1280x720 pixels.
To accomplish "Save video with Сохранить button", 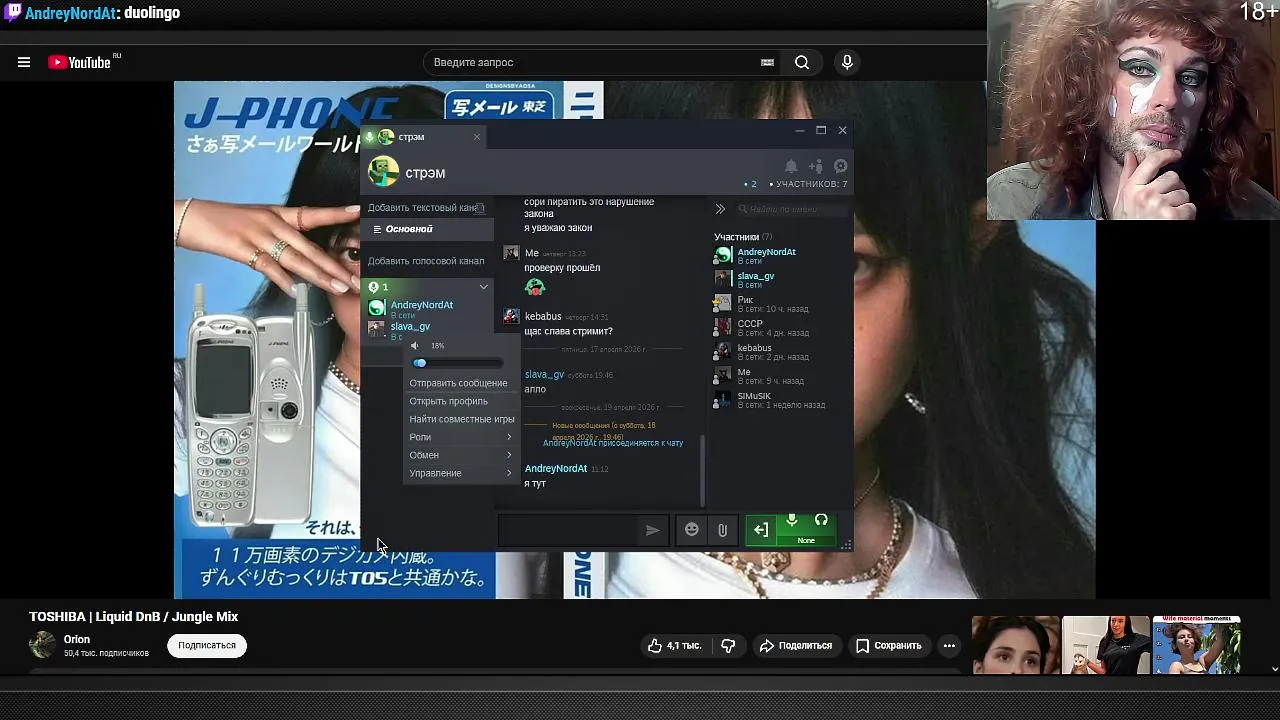I will tap(889, 646).
